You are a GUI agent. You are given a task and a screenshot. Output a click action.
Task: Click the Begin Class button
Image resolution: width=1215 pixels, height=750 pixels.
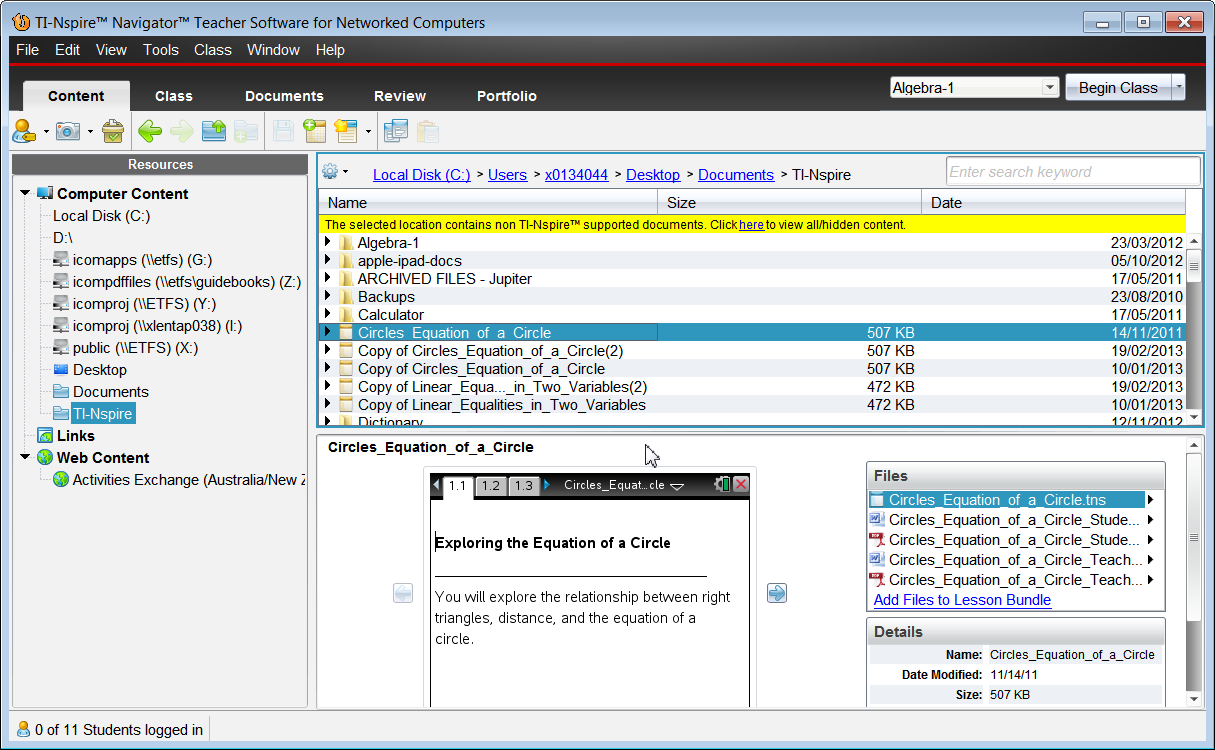click(1117, 88)
